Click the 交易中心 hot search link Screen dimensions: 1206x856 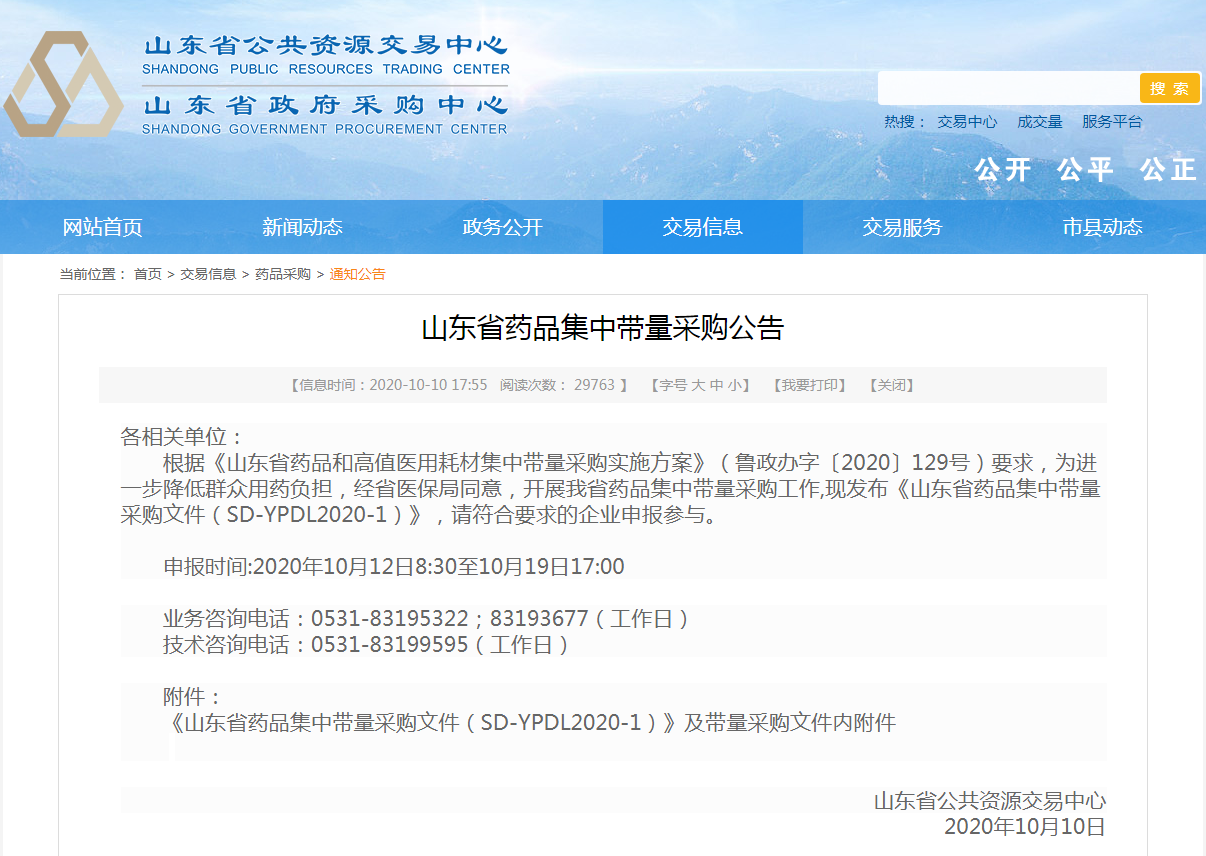[967, 122]
